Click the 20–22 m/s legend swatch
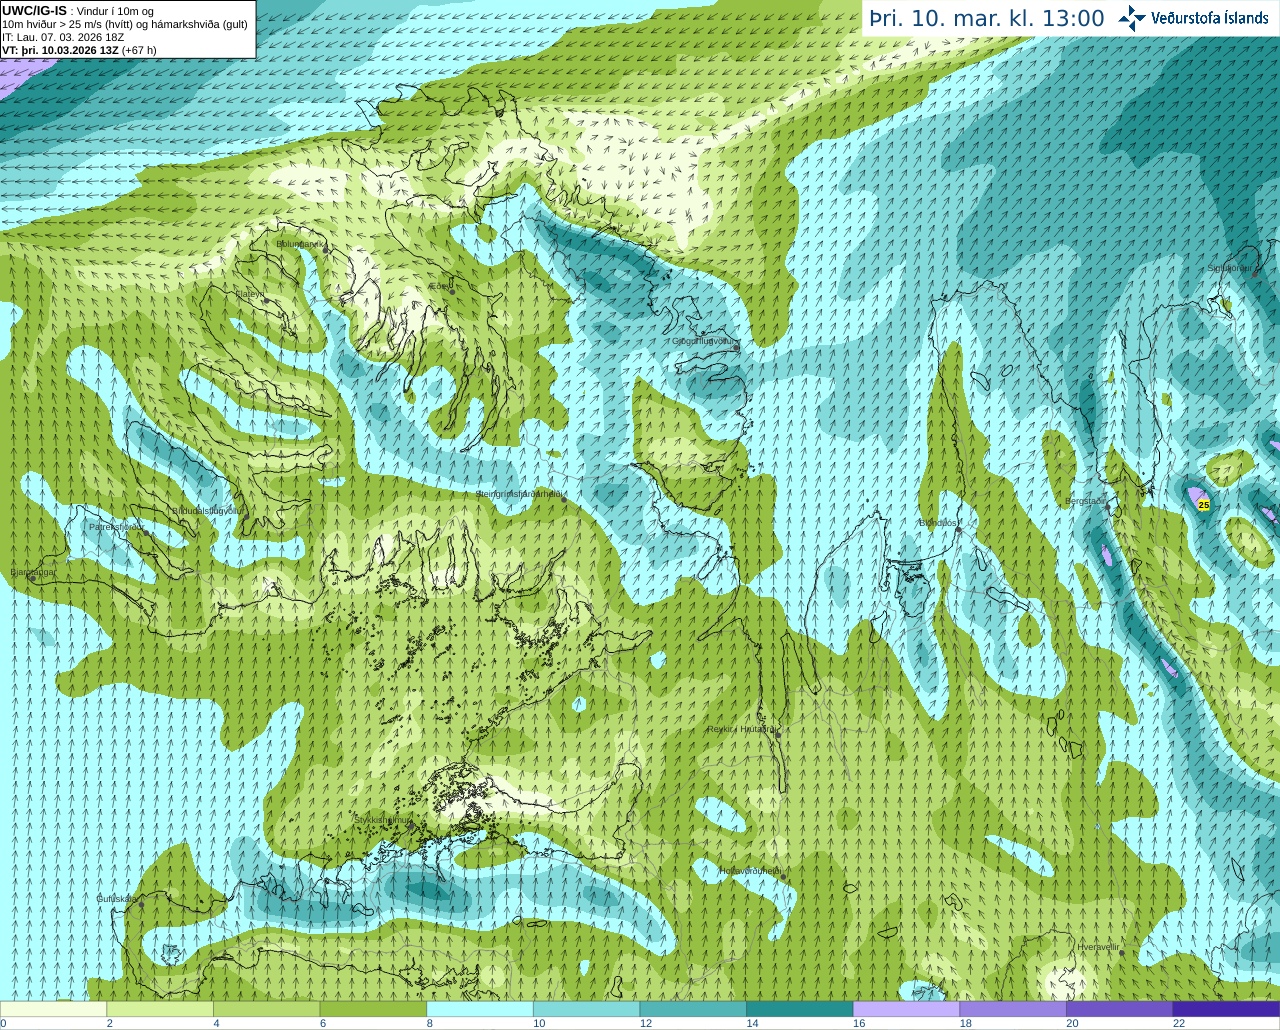This screenshot has height=1030, width=1280. 1120,1008
